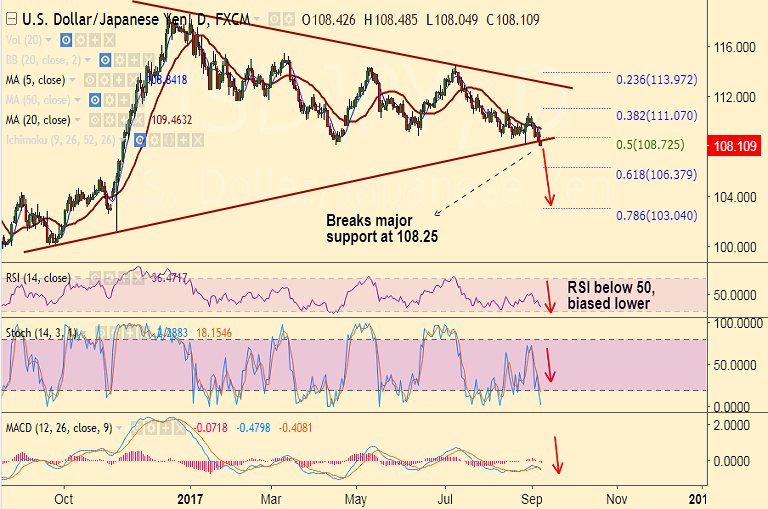Open MA (5, close) dropdown arrow
The image size is (768, 509).
tap(72, 80)
